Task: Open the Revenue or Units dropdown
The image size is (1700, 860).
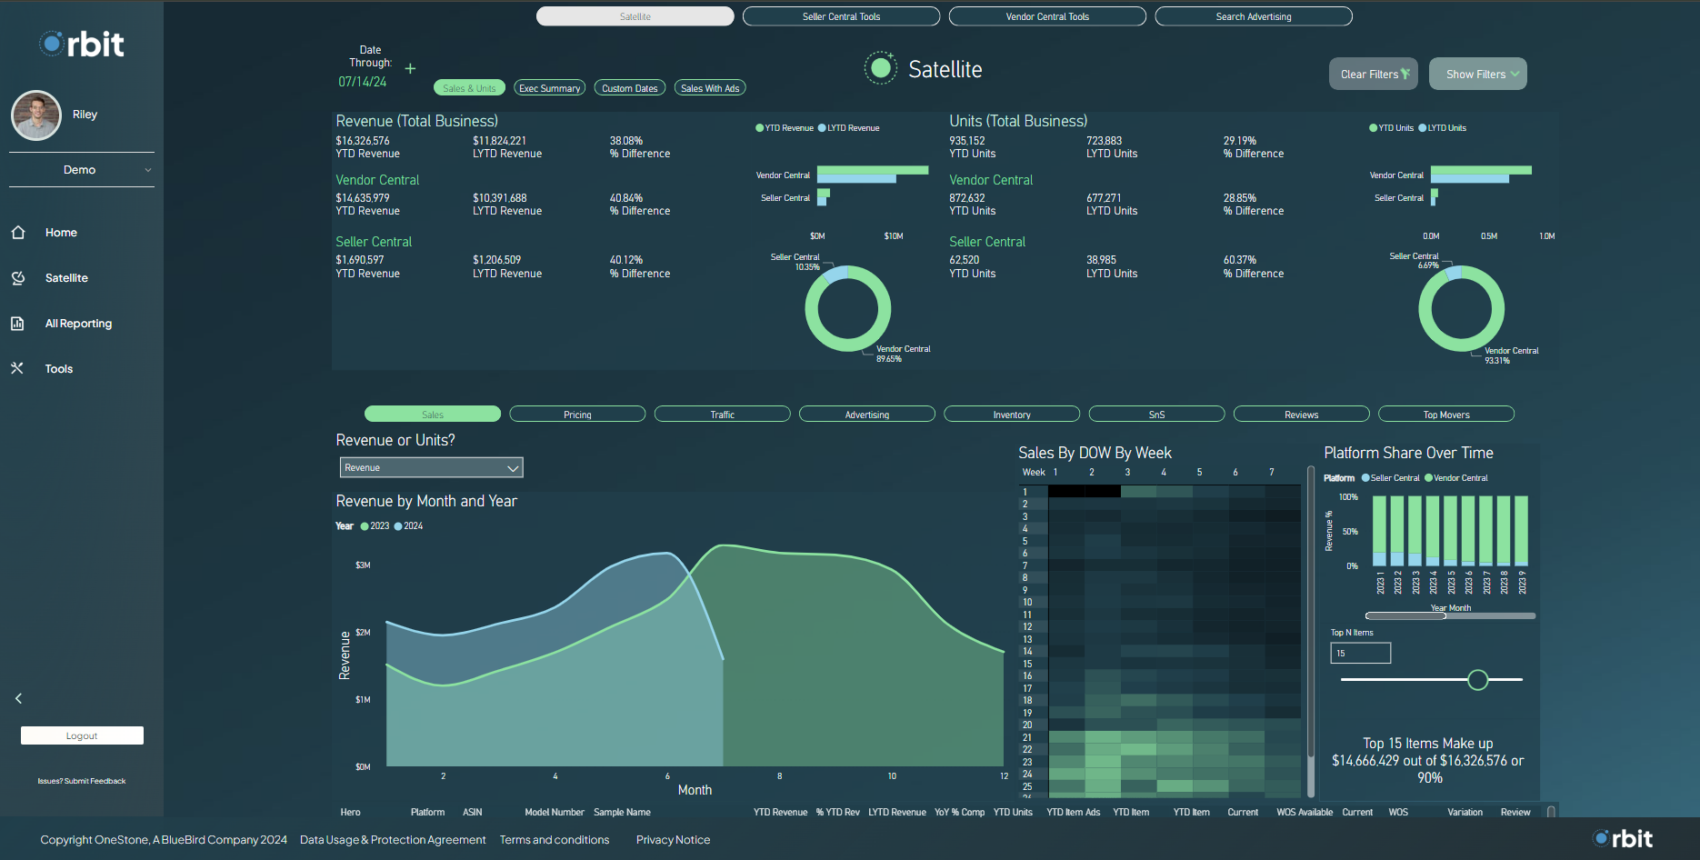Action: click(431, 467)
